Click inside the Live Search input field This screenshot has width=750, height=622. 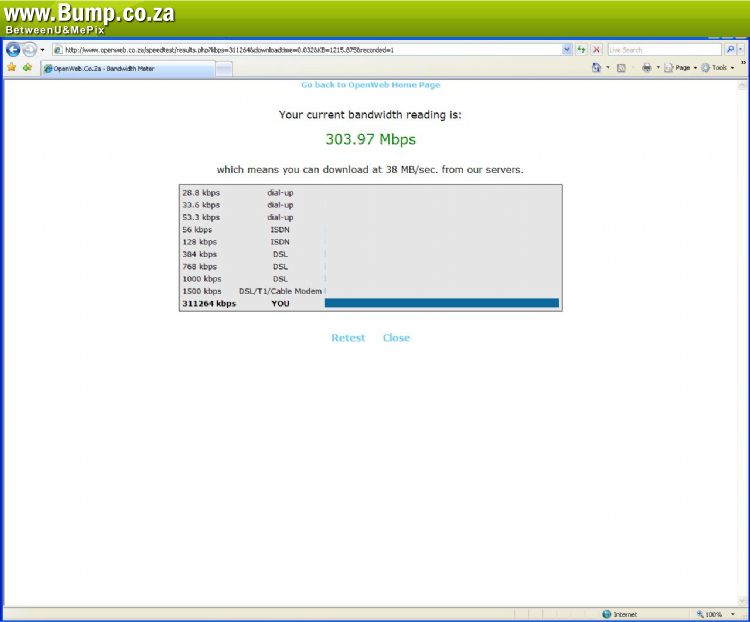[663, 49]
